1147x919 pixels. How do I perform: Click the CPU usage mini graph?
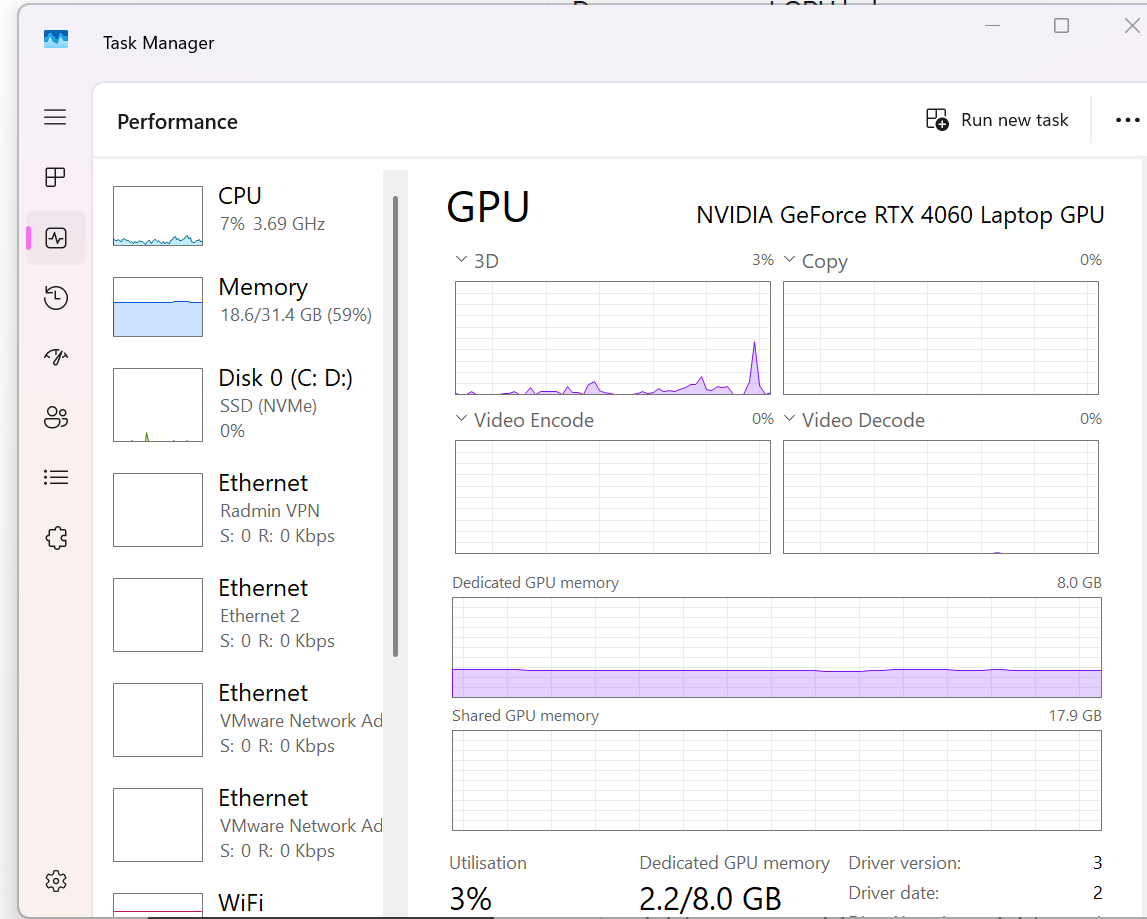[158, 216]
